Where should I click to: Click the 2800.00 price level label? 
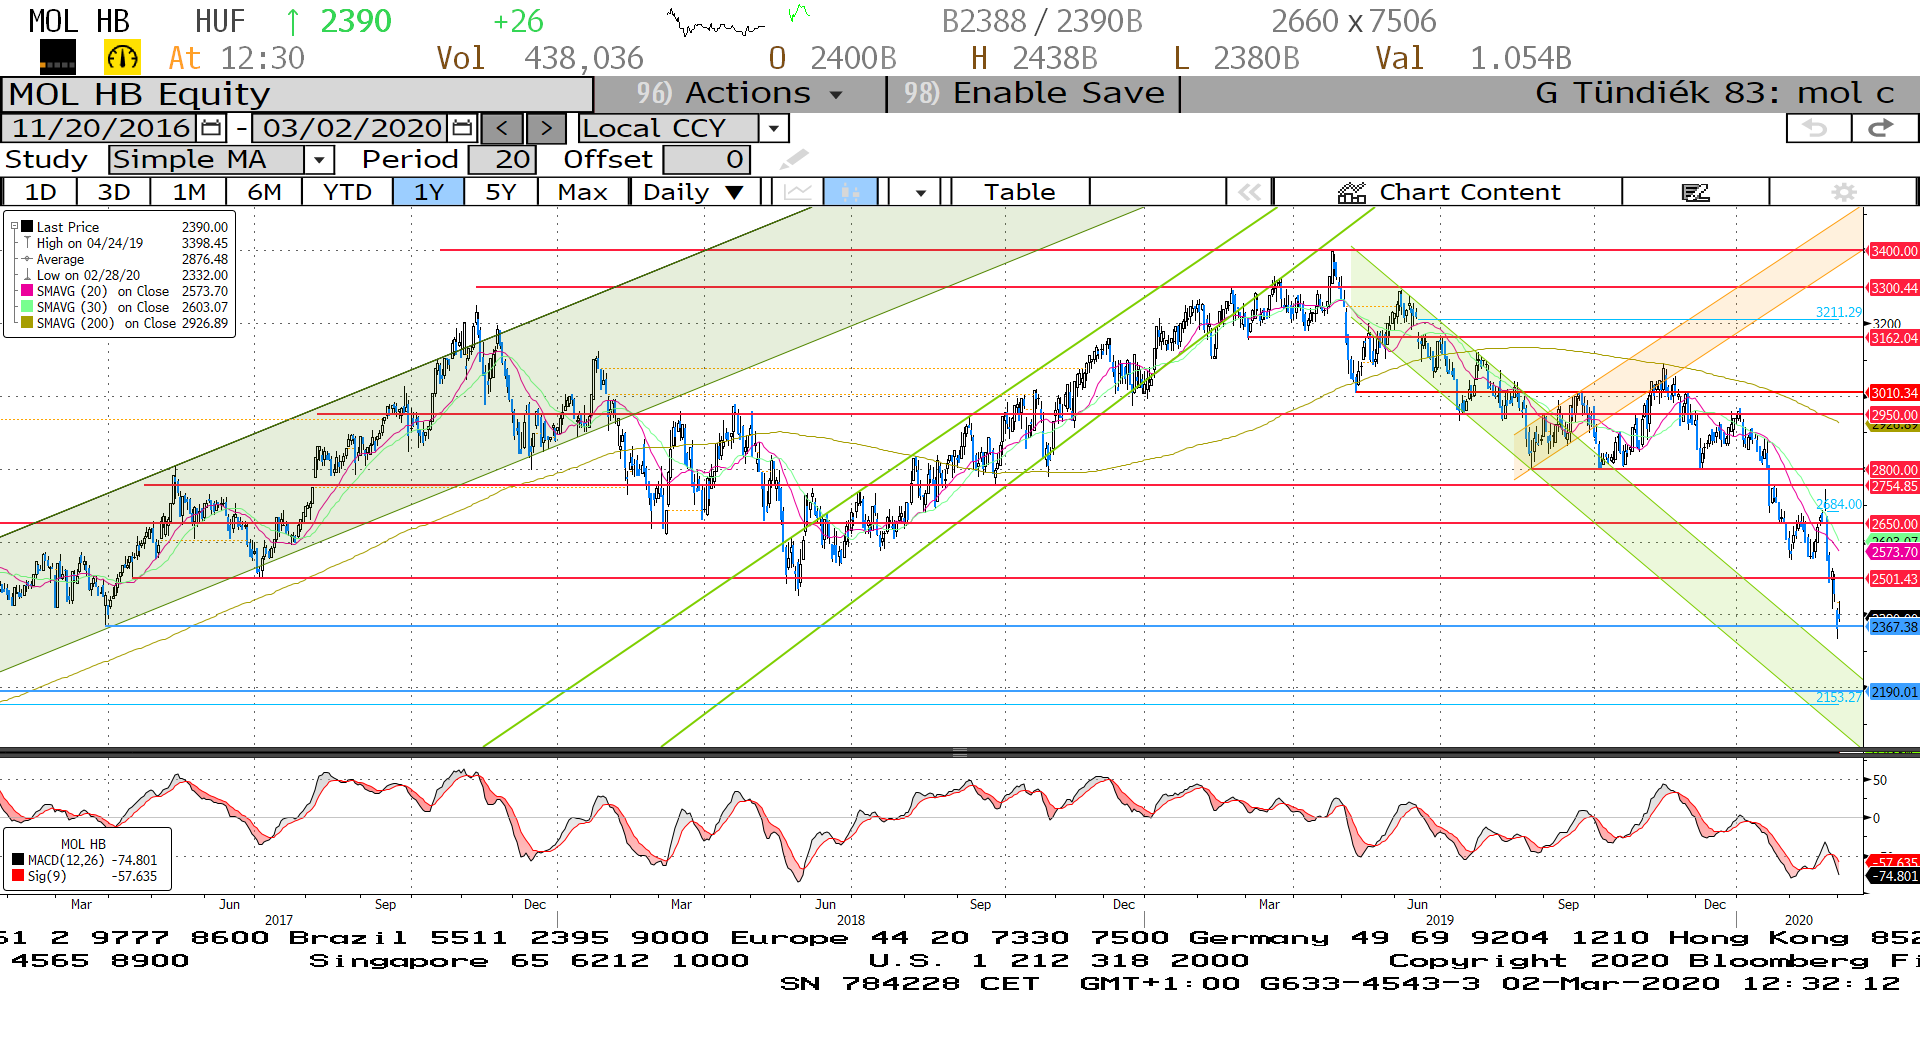[1894, 470]
